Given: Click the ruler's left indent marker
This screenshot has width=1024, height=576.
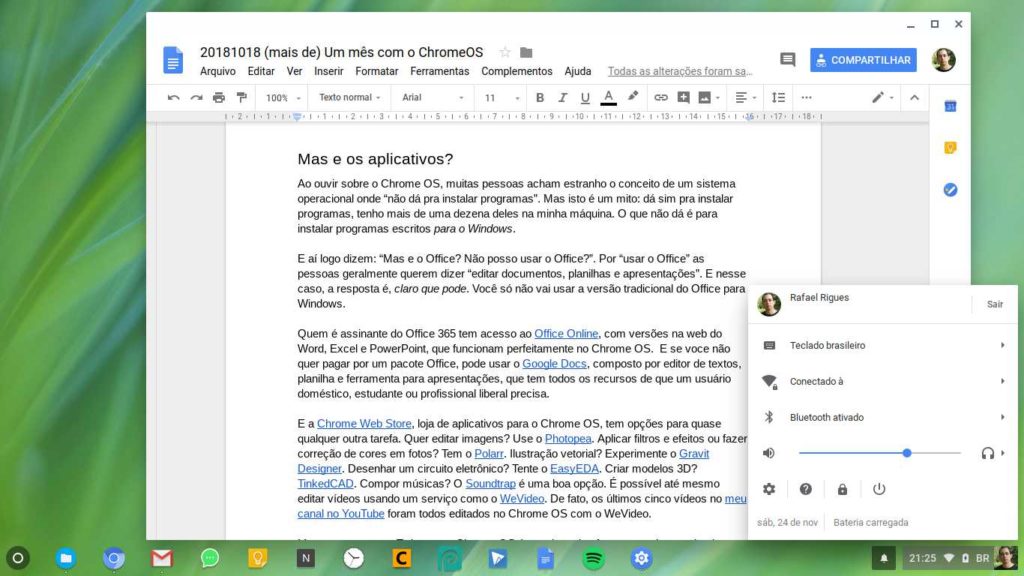Looking at the screenshot, I should 296,117.
